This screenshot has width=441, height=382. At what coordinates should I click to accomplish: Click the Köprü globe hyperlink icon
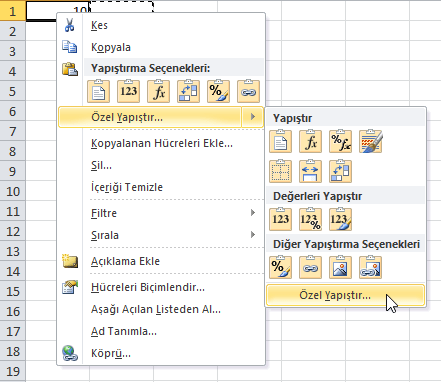(x=70, y=353)
